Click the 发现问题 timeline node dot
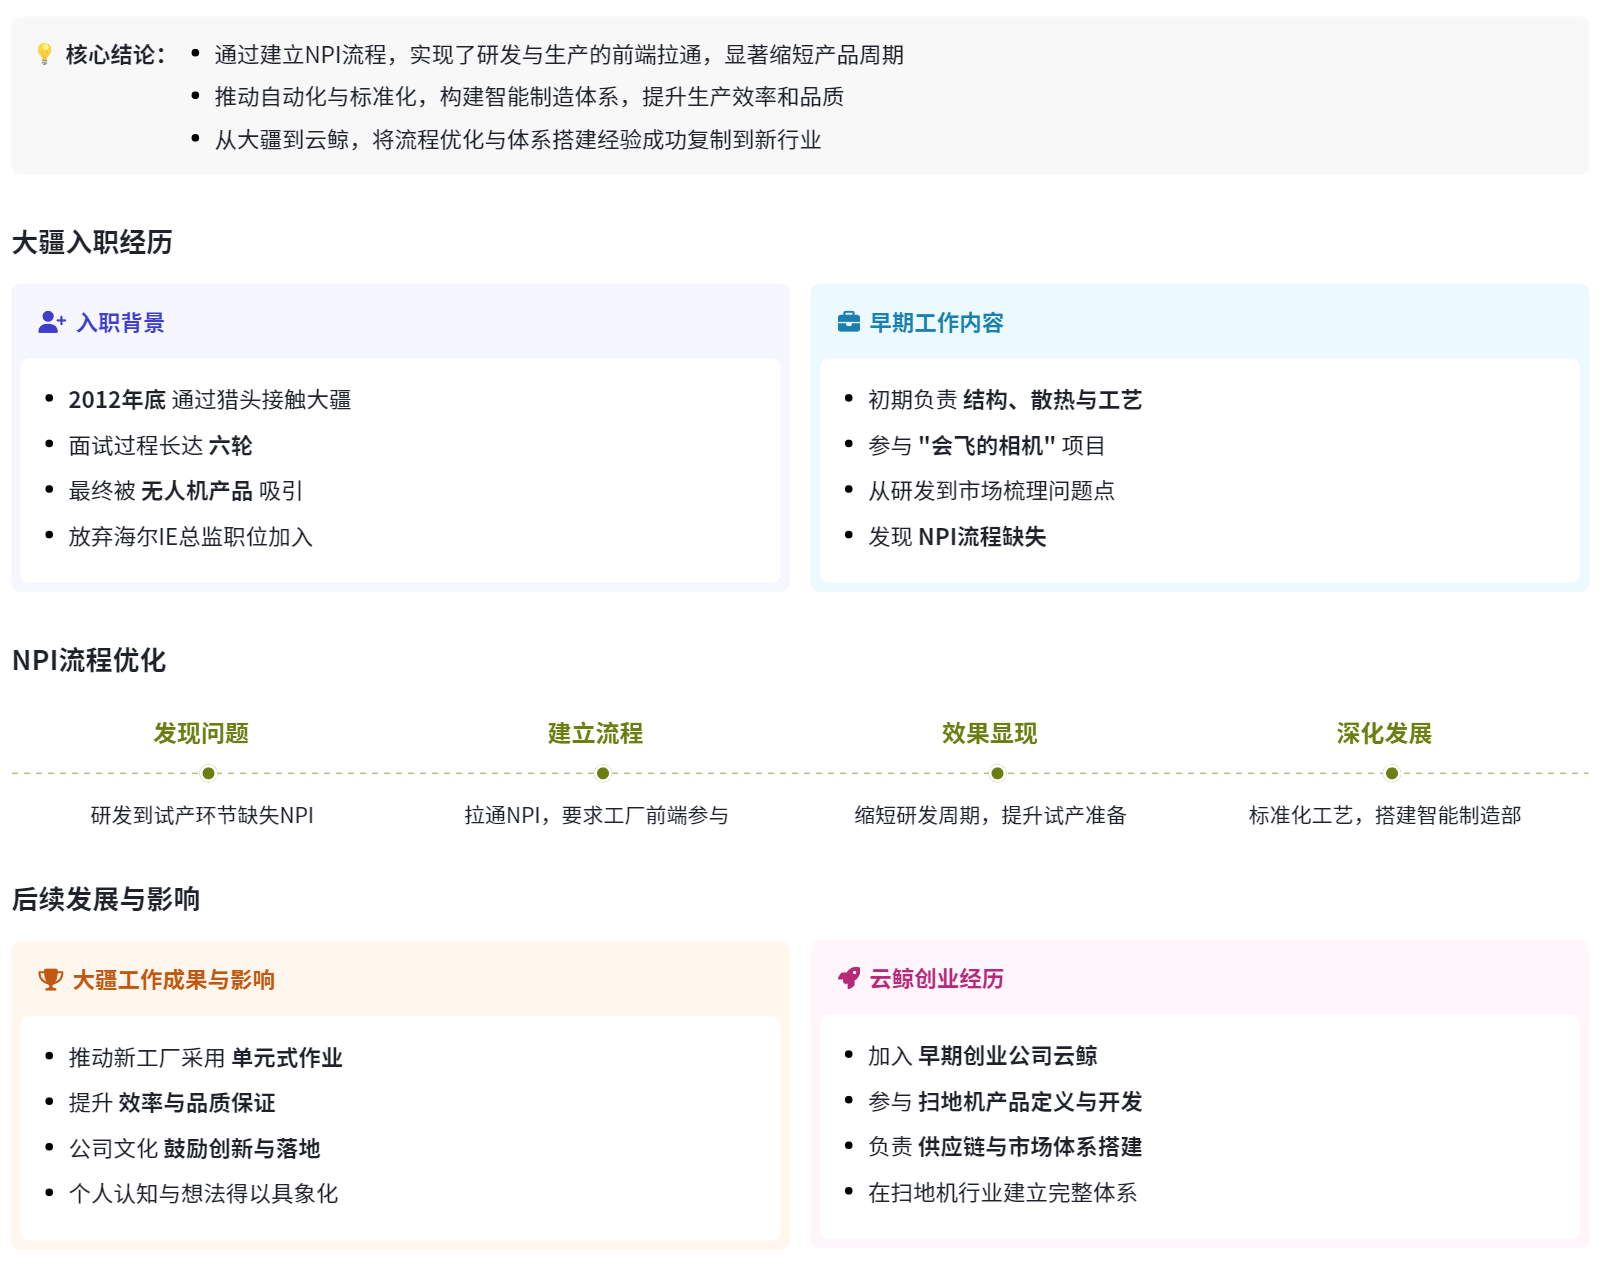 pyautogui.click(x=206, y=772)
